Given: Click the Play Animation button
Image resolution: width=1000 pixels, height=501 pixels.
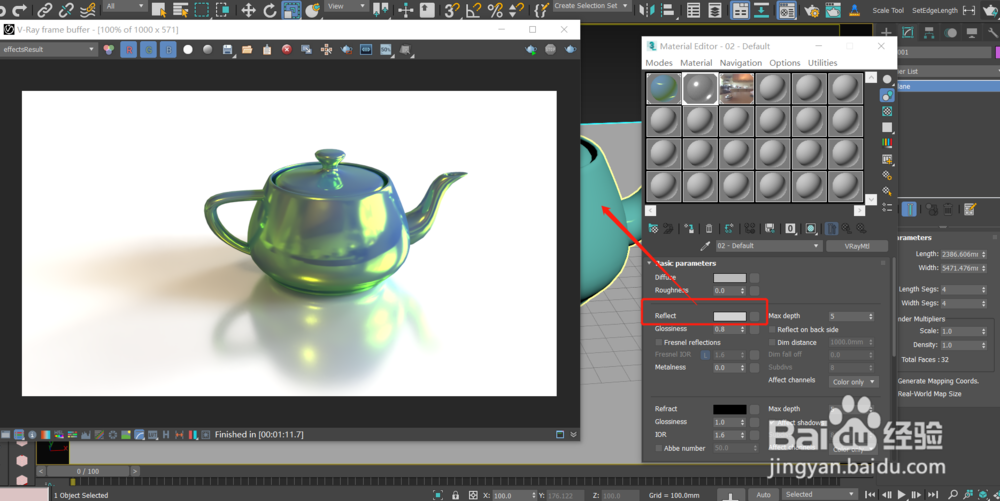Looking at the screenshot, I should 901,495.
